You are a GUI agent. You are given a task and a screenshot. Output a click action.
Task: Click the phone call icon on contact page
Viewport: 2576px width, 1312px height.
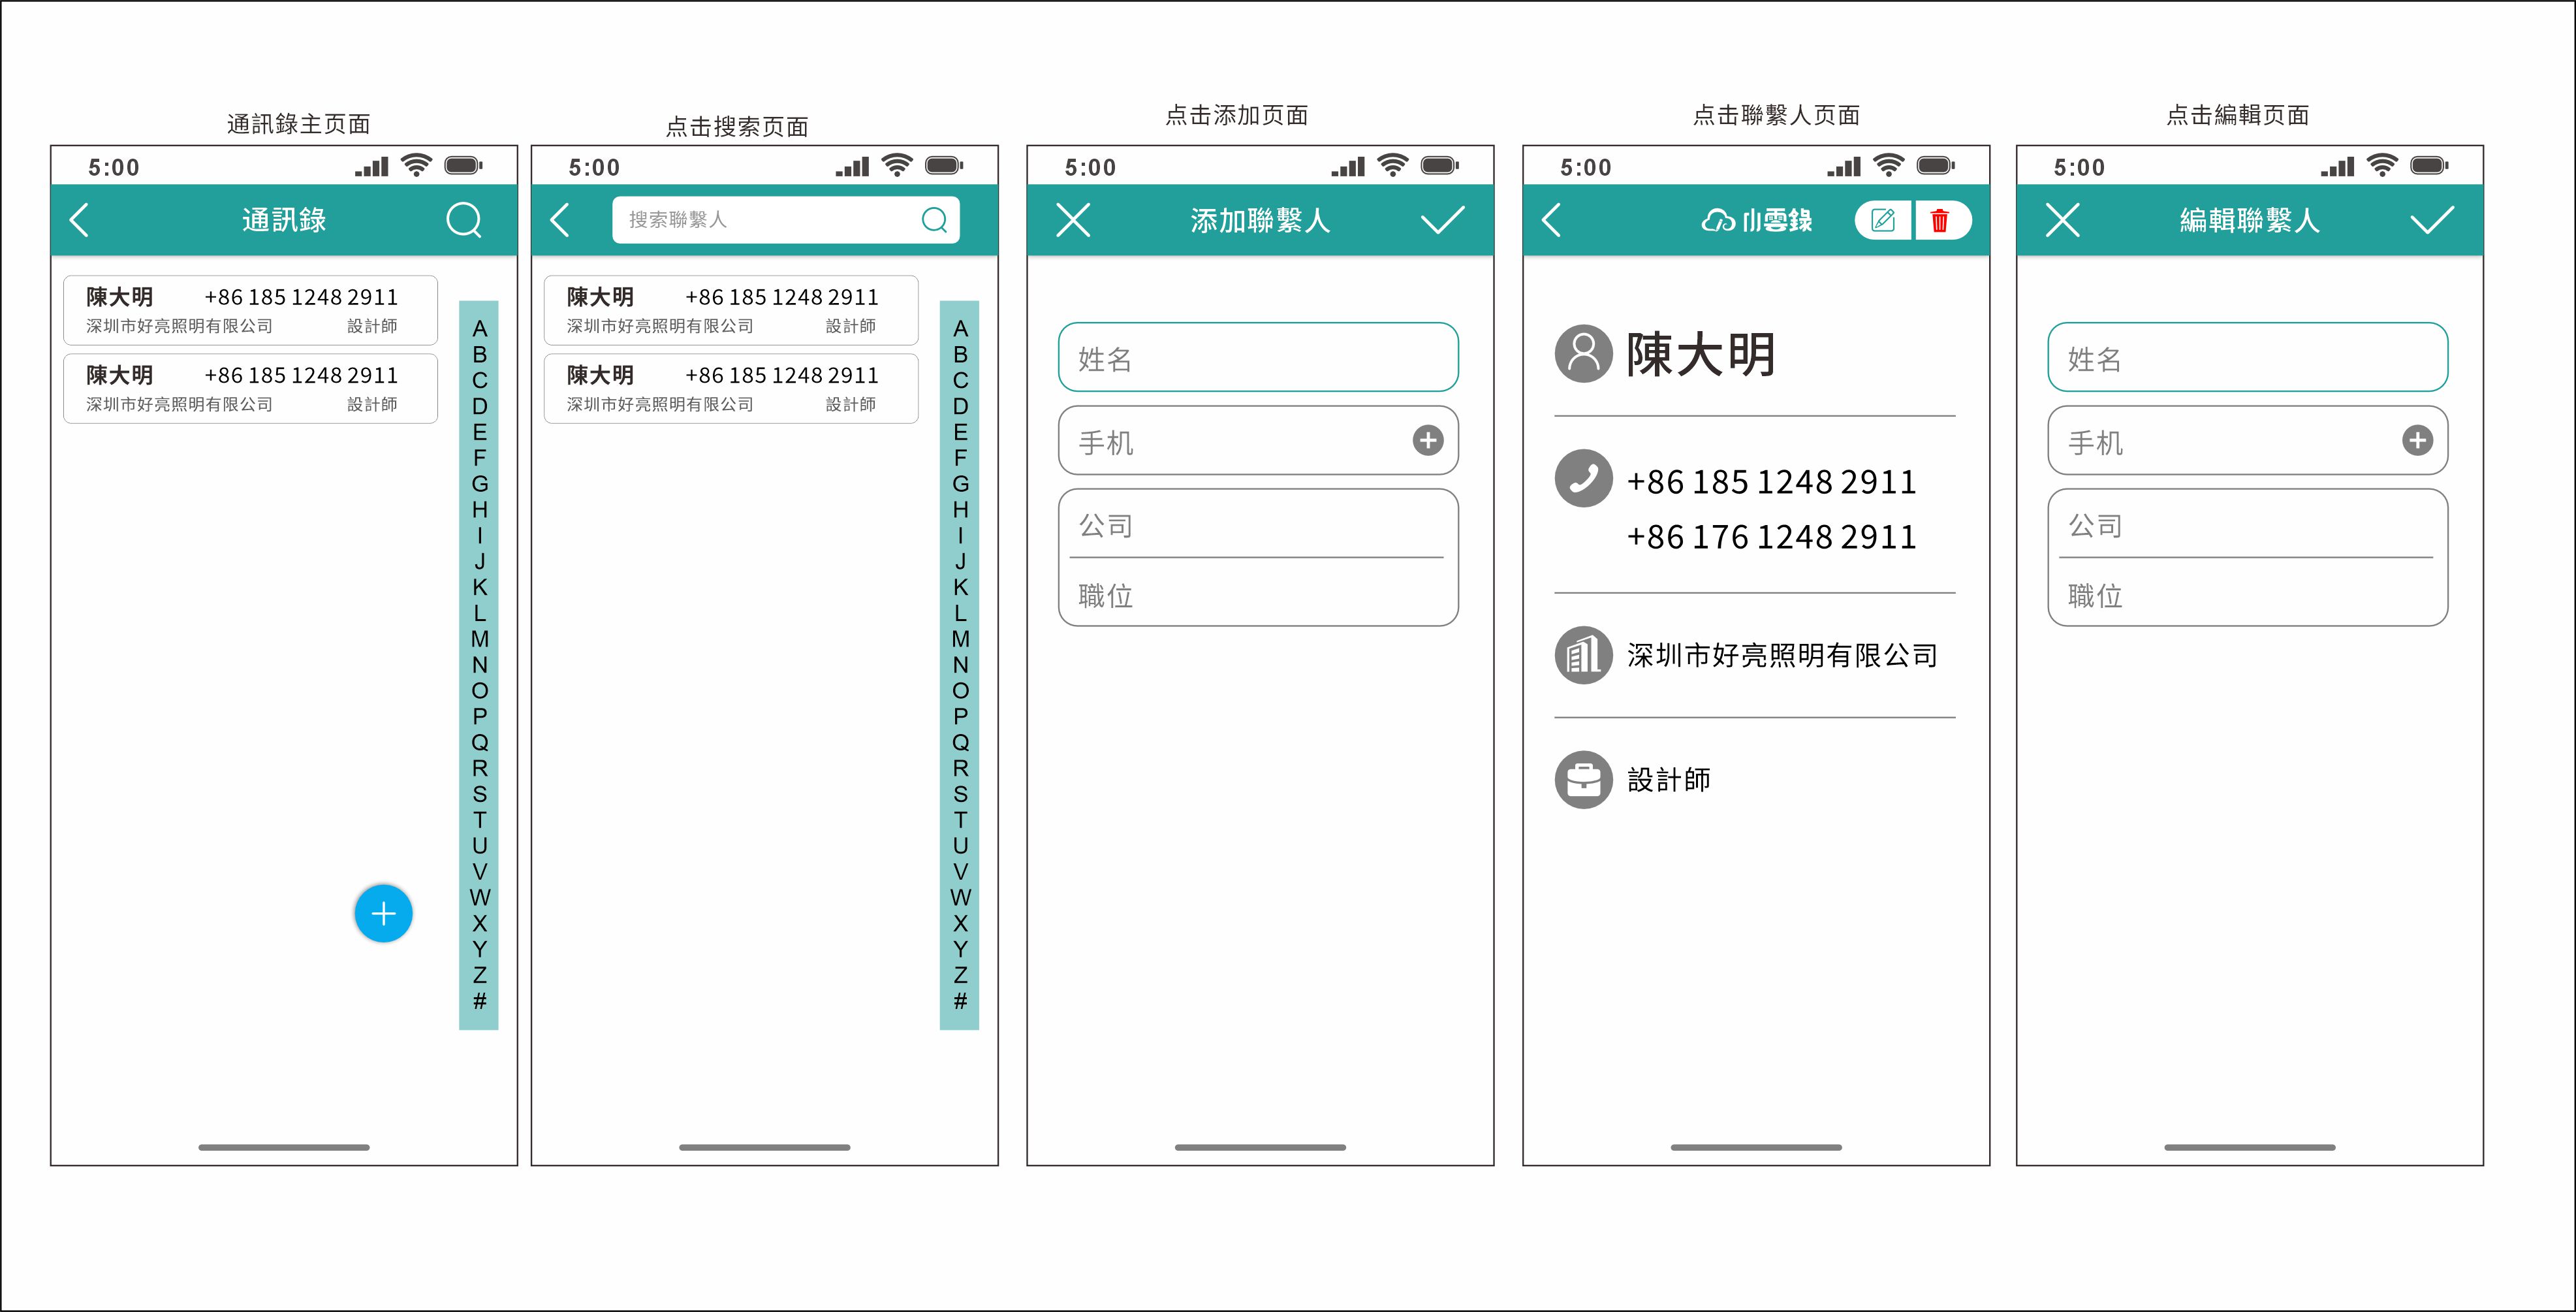pyautogui.click(x=1583, y=479)
